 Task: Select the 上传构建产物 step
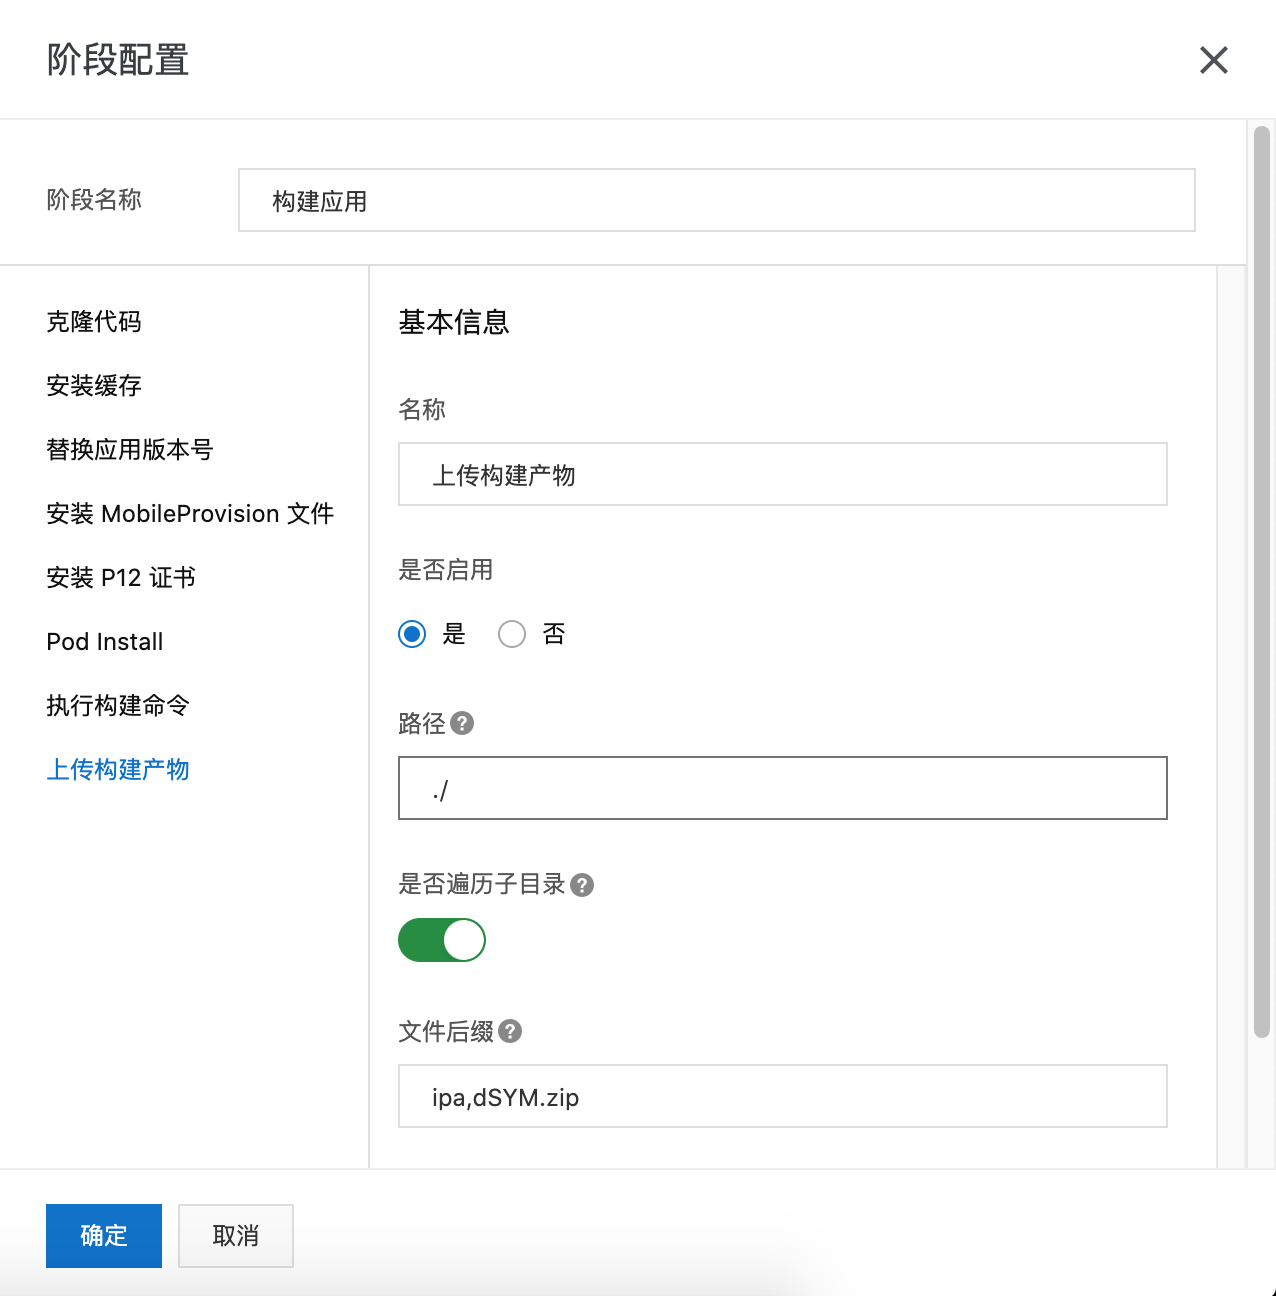tap(118, 770)
